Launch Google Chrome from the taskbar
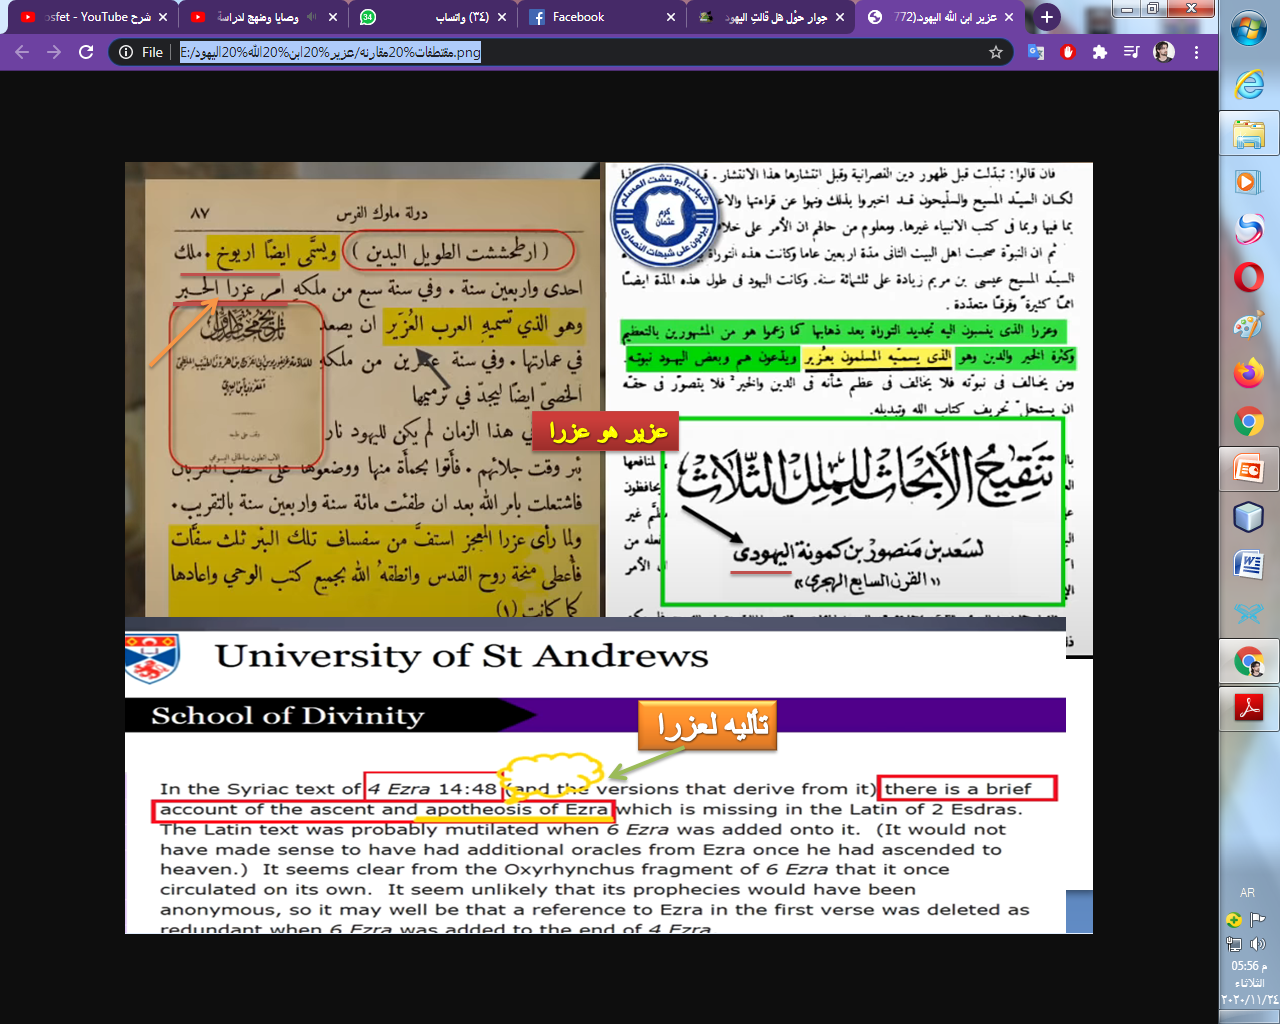Viewport: 1280px width, 1024px height. [x=1249, y=421]
